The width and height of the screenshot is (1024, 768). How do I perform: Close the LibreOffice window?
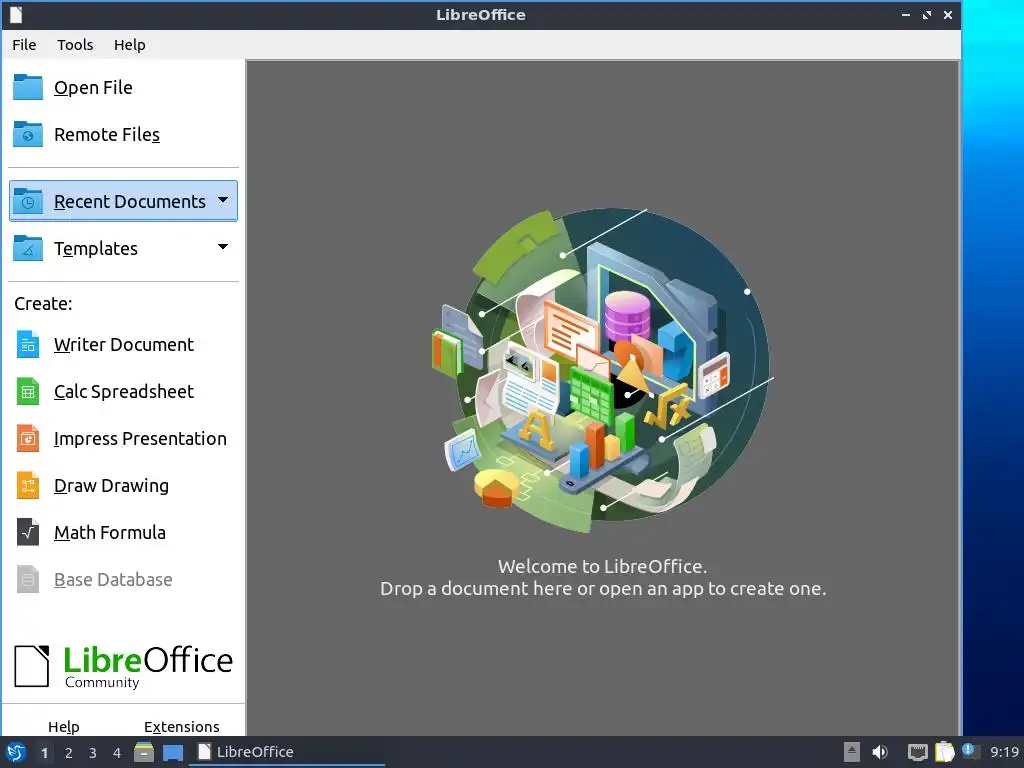pos(948,14)
